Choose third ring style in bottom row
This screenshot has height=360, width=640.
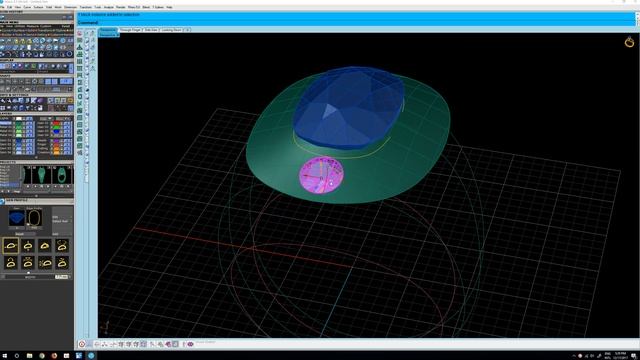point(45,263)
